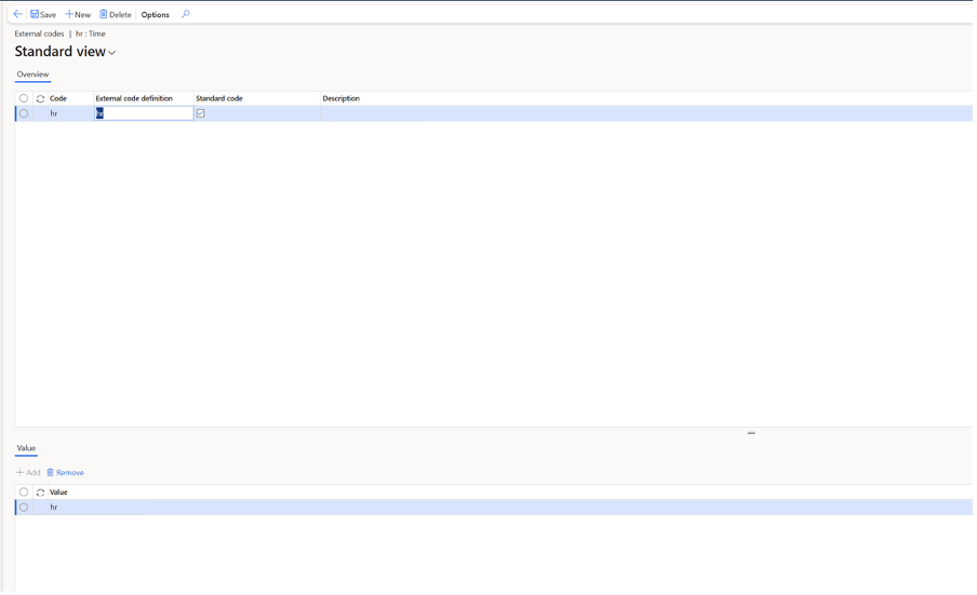Select the radio button for the hr value row

[23, 507]
